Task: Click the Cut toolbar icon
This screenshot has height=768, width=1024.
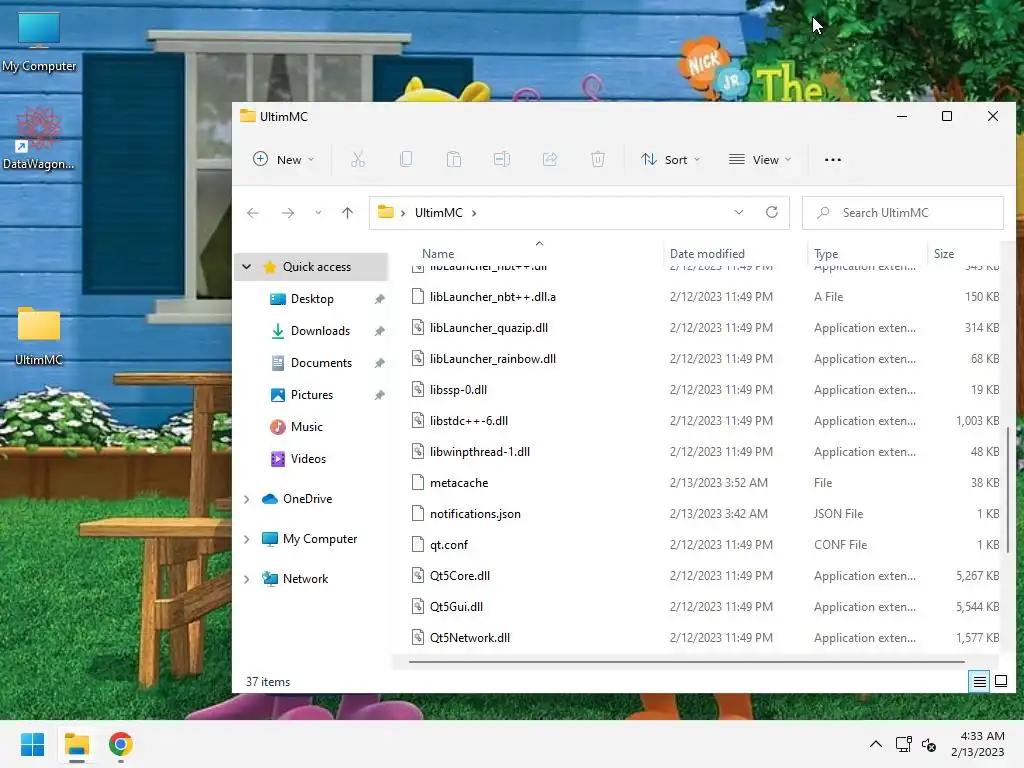Action: click(358, 159)
